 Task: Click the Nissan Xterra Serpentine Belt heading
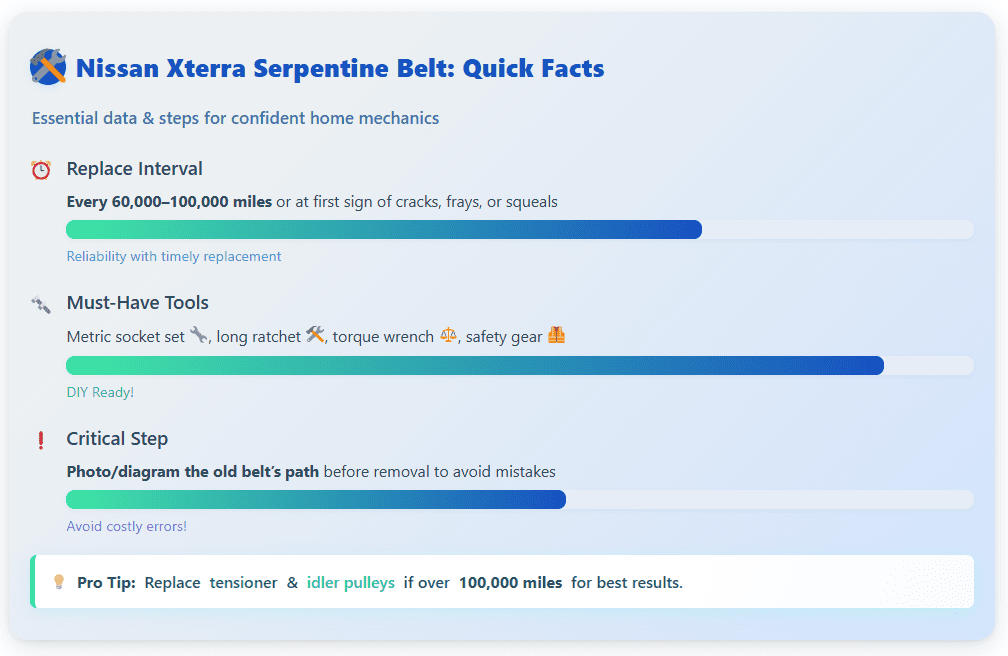tap(340, 68)
